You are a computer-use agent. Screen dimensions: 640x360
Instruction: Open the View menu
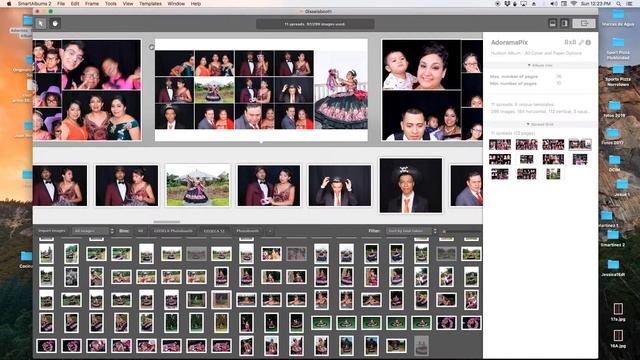click(128, 4)
